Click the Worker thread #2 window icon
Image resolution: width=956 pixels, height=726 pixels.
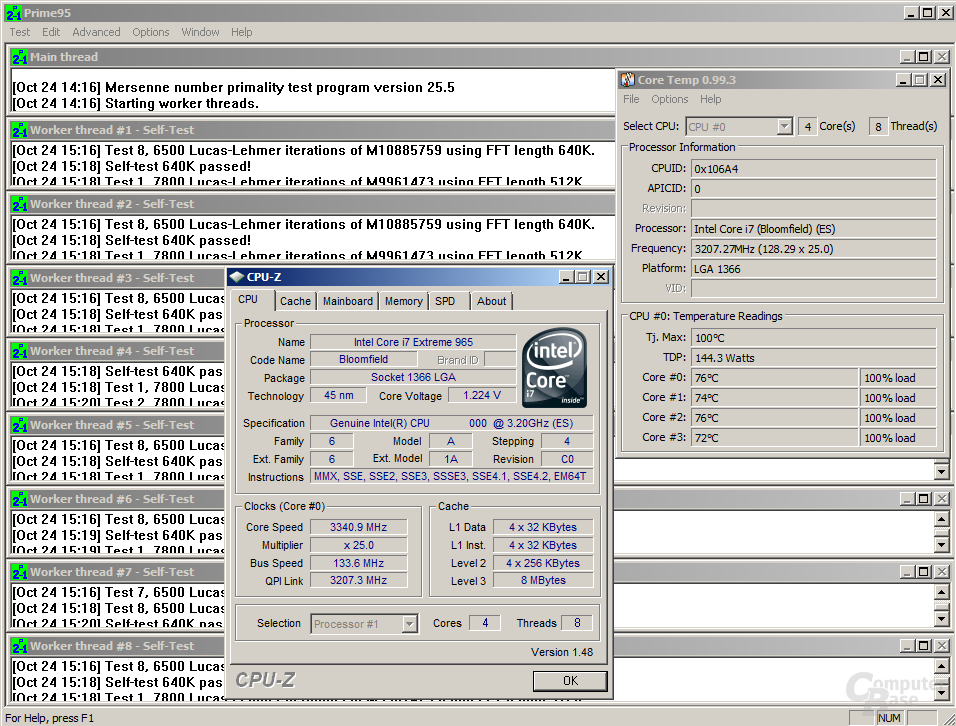pos(20,204)
